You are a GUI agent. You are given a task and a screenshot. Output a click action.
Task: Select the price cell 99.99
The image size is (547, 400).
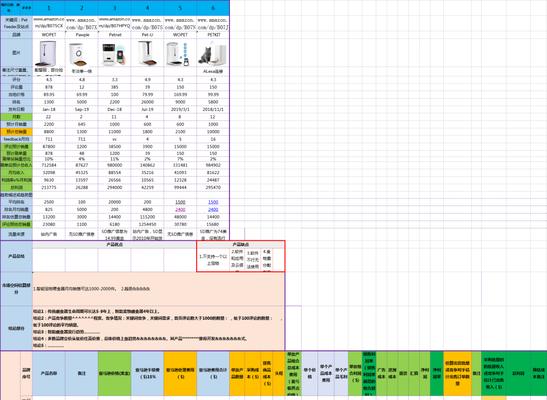click(213, 95)
